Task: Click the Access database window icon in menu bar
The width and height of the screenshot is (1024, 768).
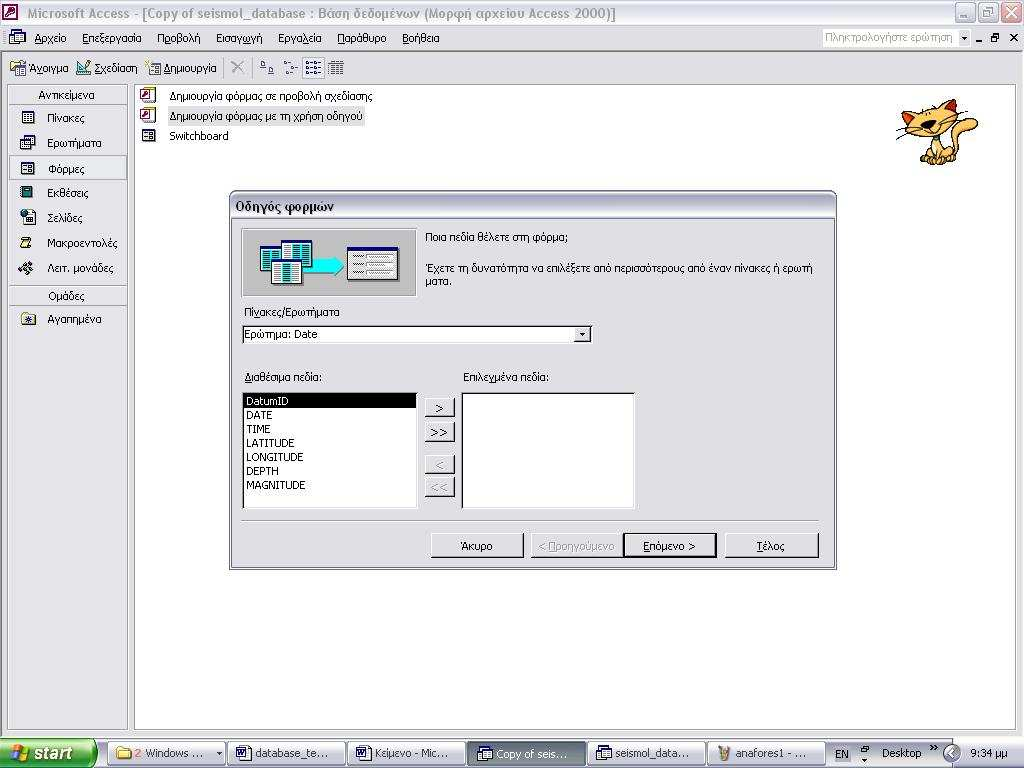Action: pyautogui.click(x=17, y=37)
